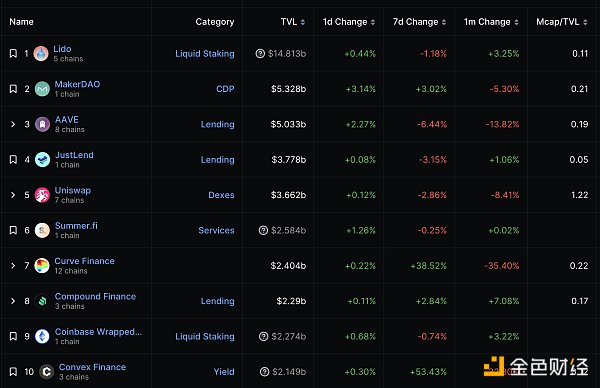Click the Curve Finance rainbow logo

click(42, 266)
